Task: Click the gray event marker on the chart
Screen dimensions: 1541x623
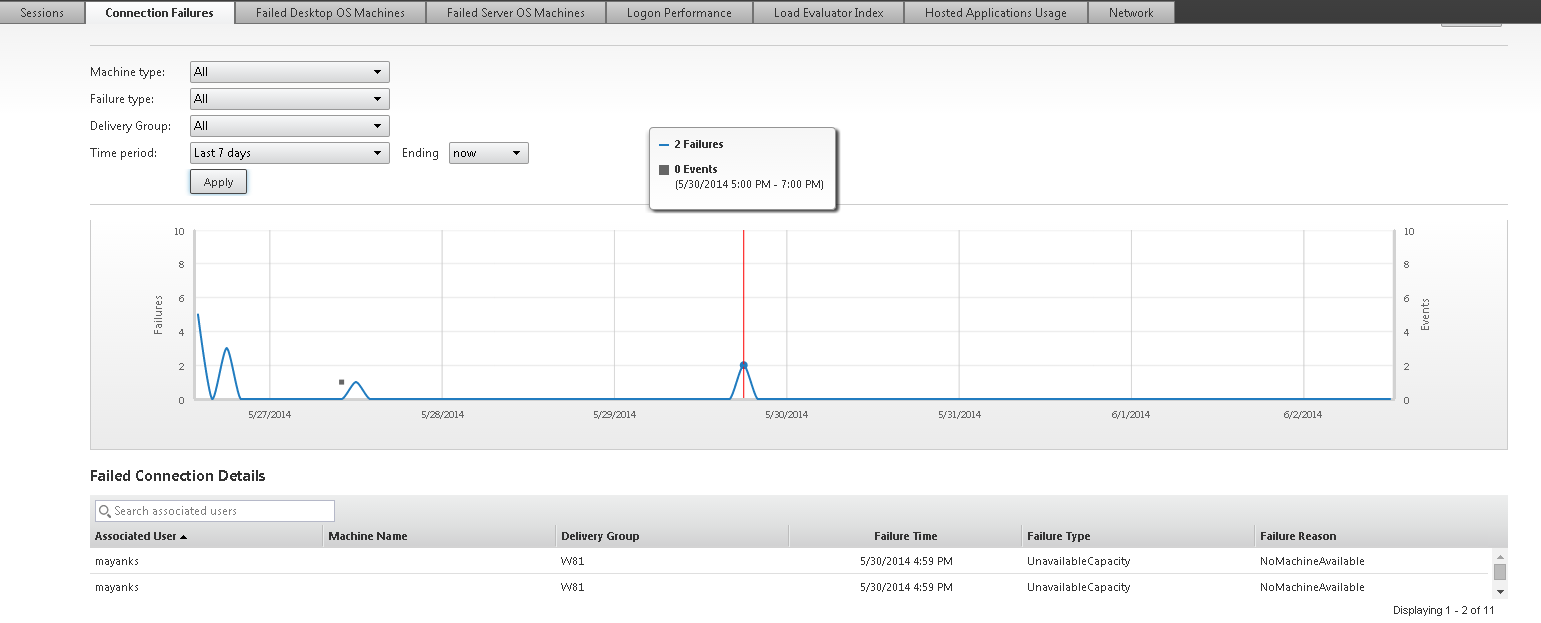Action: pos(341,382)
